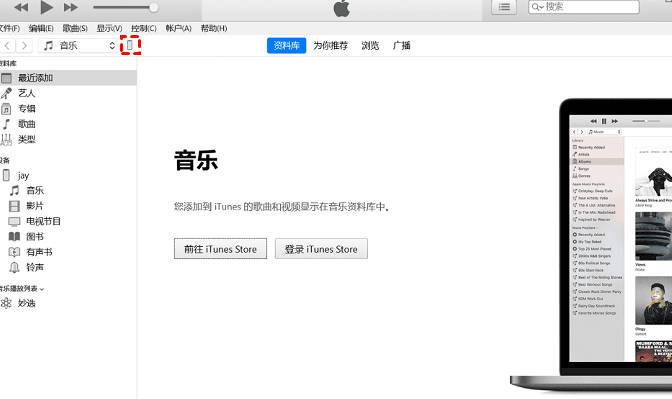Open the 文件(F) menu
Screen dimensions: 672x399
[x=9, y=28]
